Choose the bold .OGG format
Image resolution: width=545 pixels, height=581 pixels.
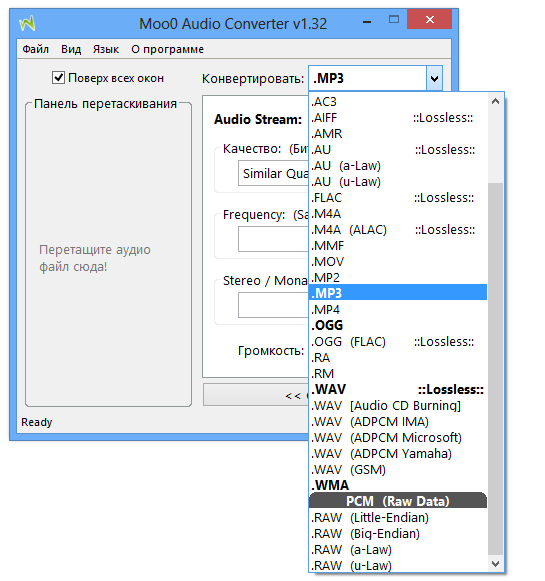click(x=398, y=325)
